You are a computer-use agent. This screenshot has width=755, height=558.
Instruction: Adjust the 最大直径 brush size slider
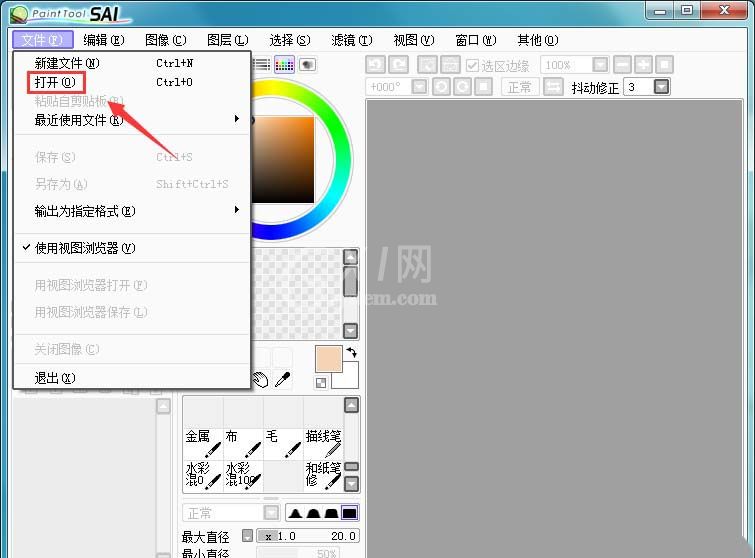(308, 536)
